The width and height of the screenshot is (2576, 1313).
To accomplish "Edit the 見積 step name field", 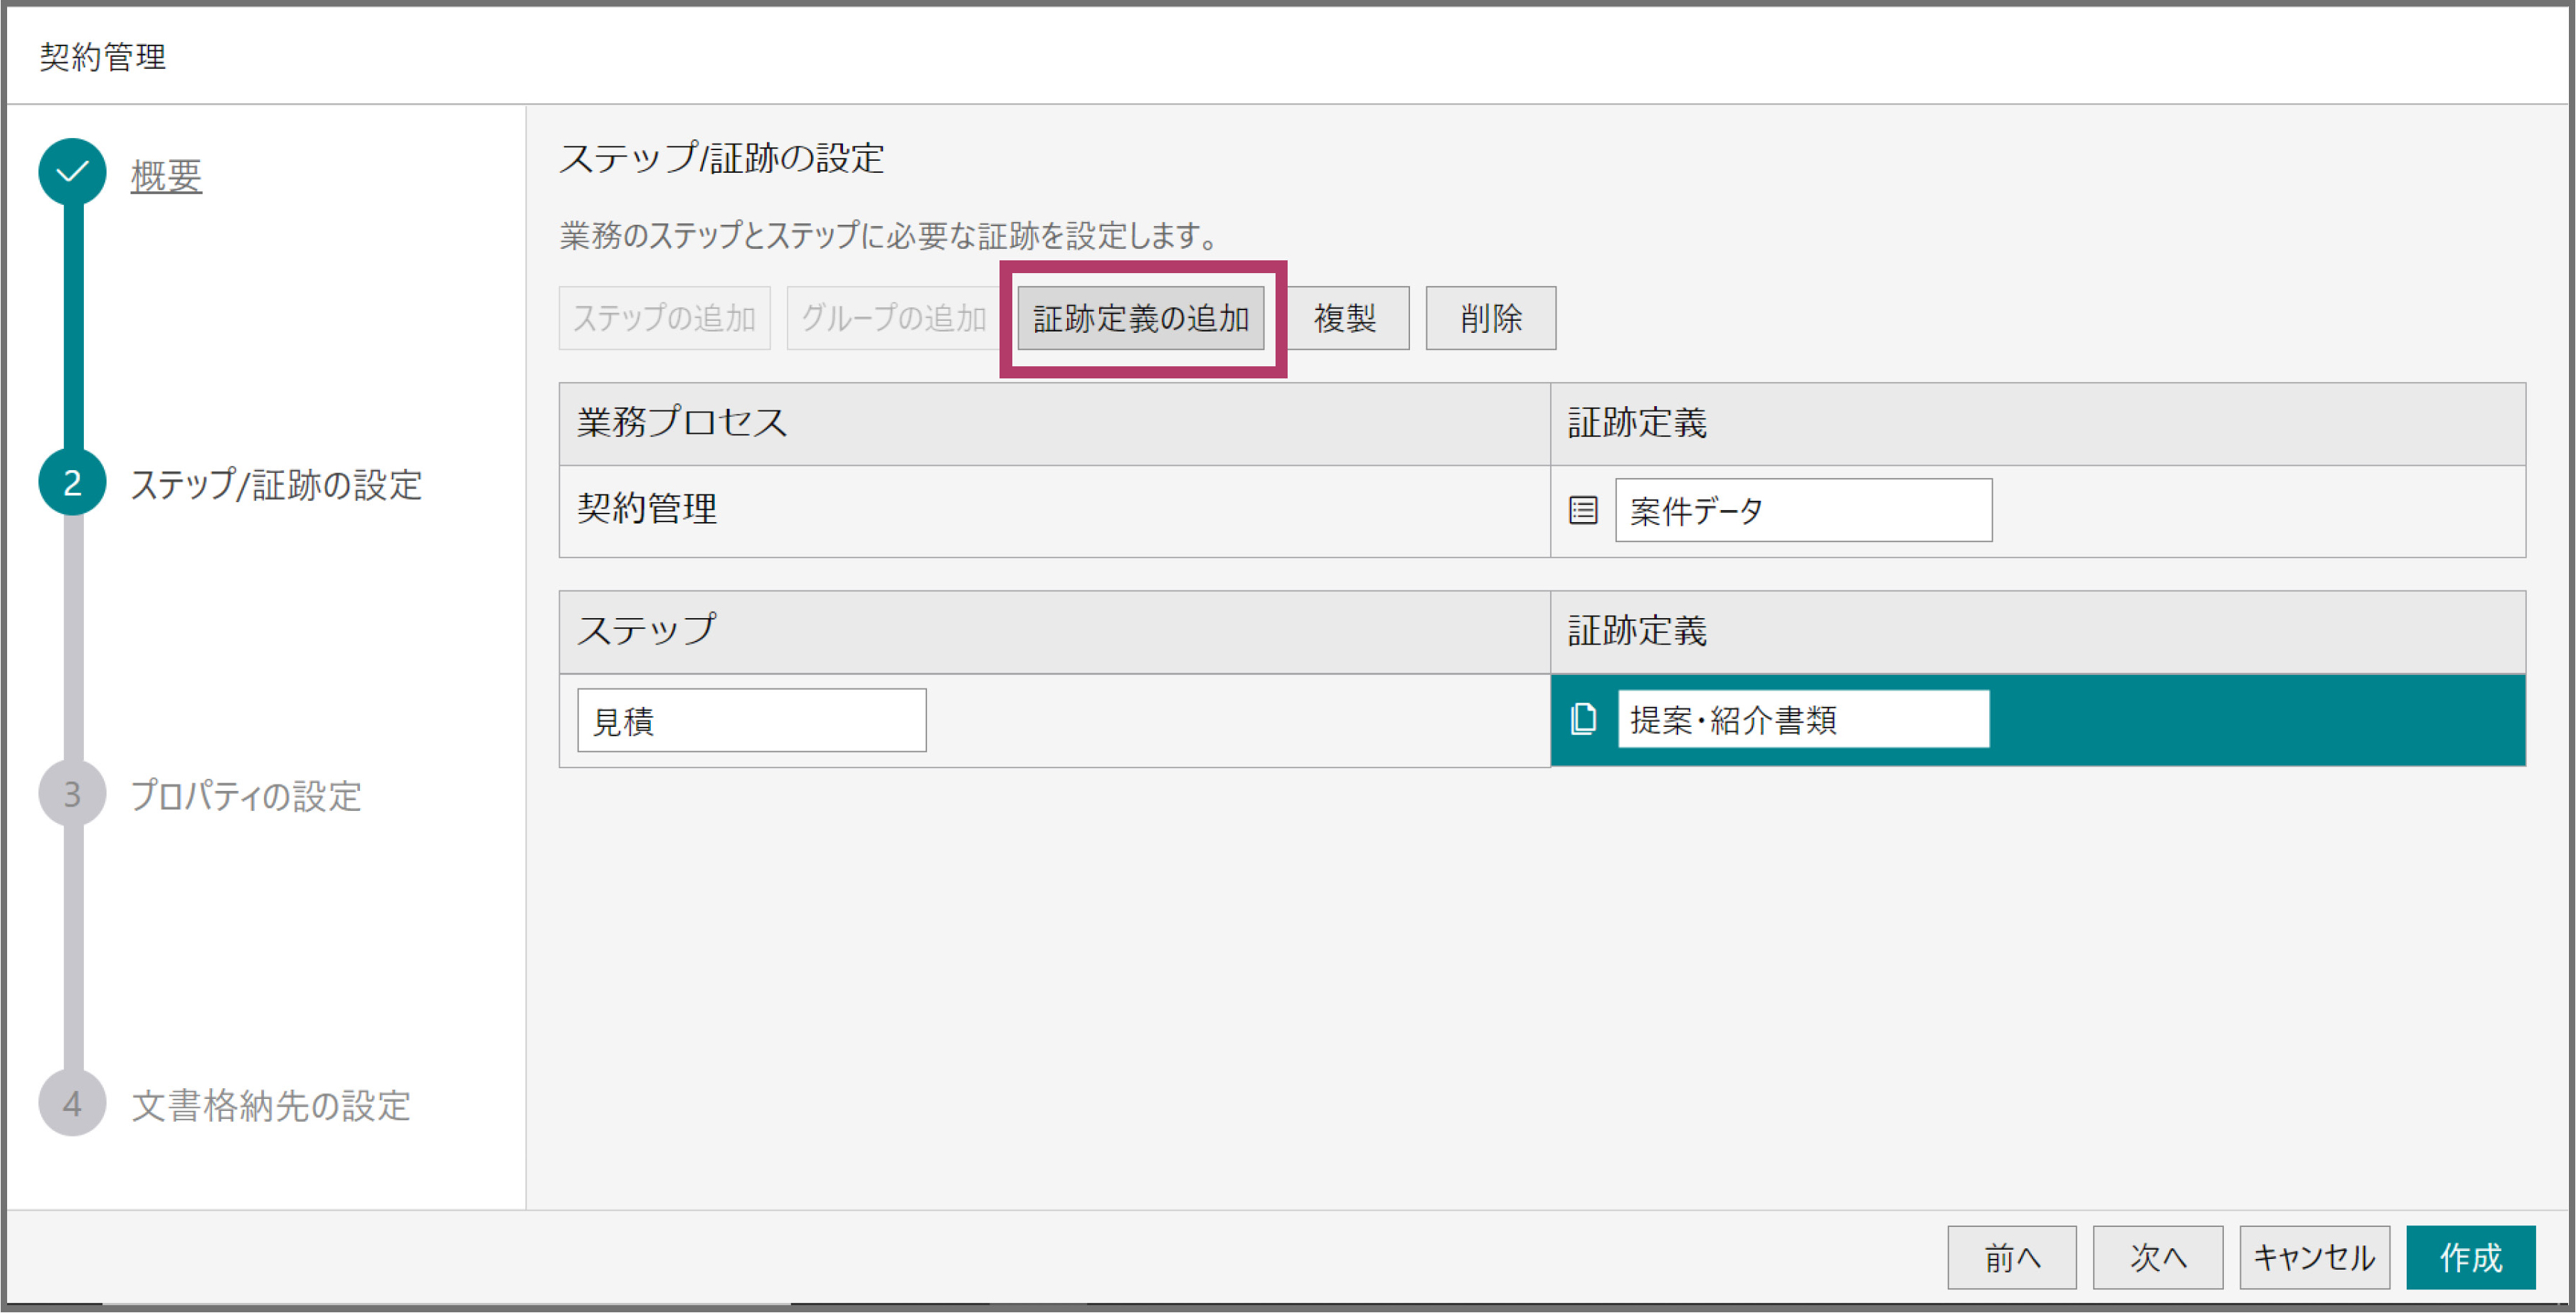I will coord(752,720).
